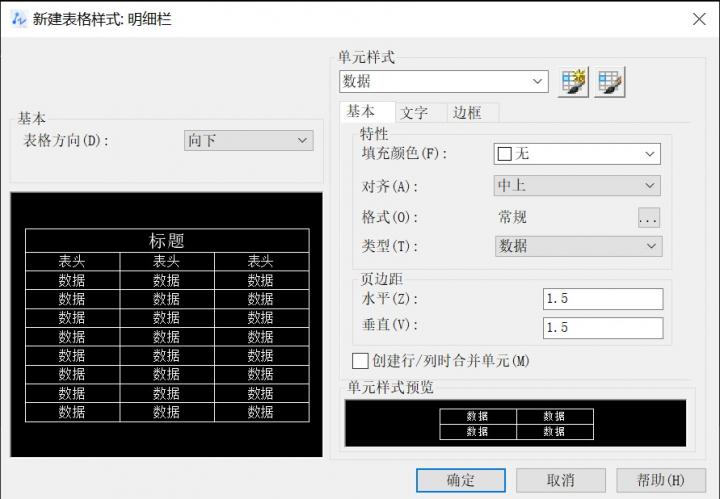This screenshot has width=720, height=499.
Task: Close the 新建表格样式 dialog window
Action: coord(699,19)
